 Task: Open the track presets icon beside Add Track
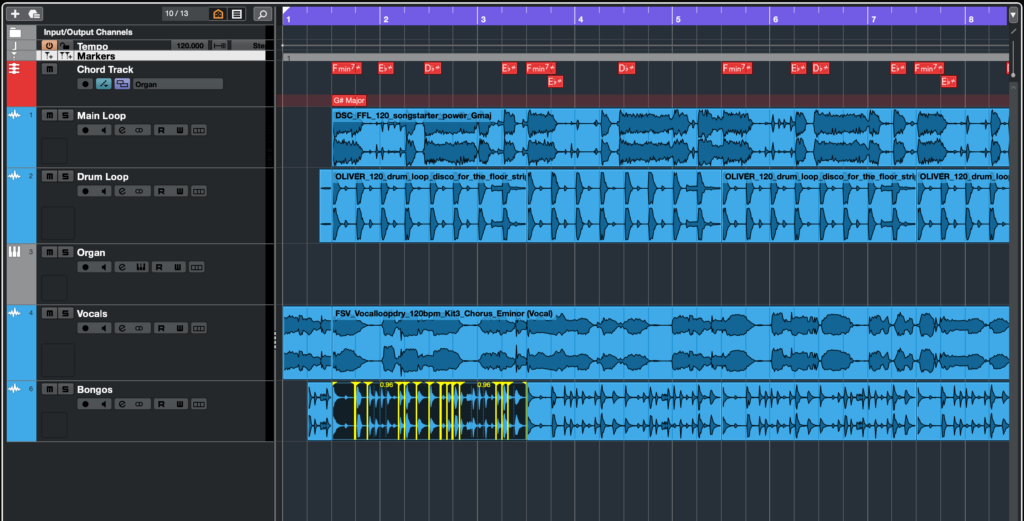(35, 14)
